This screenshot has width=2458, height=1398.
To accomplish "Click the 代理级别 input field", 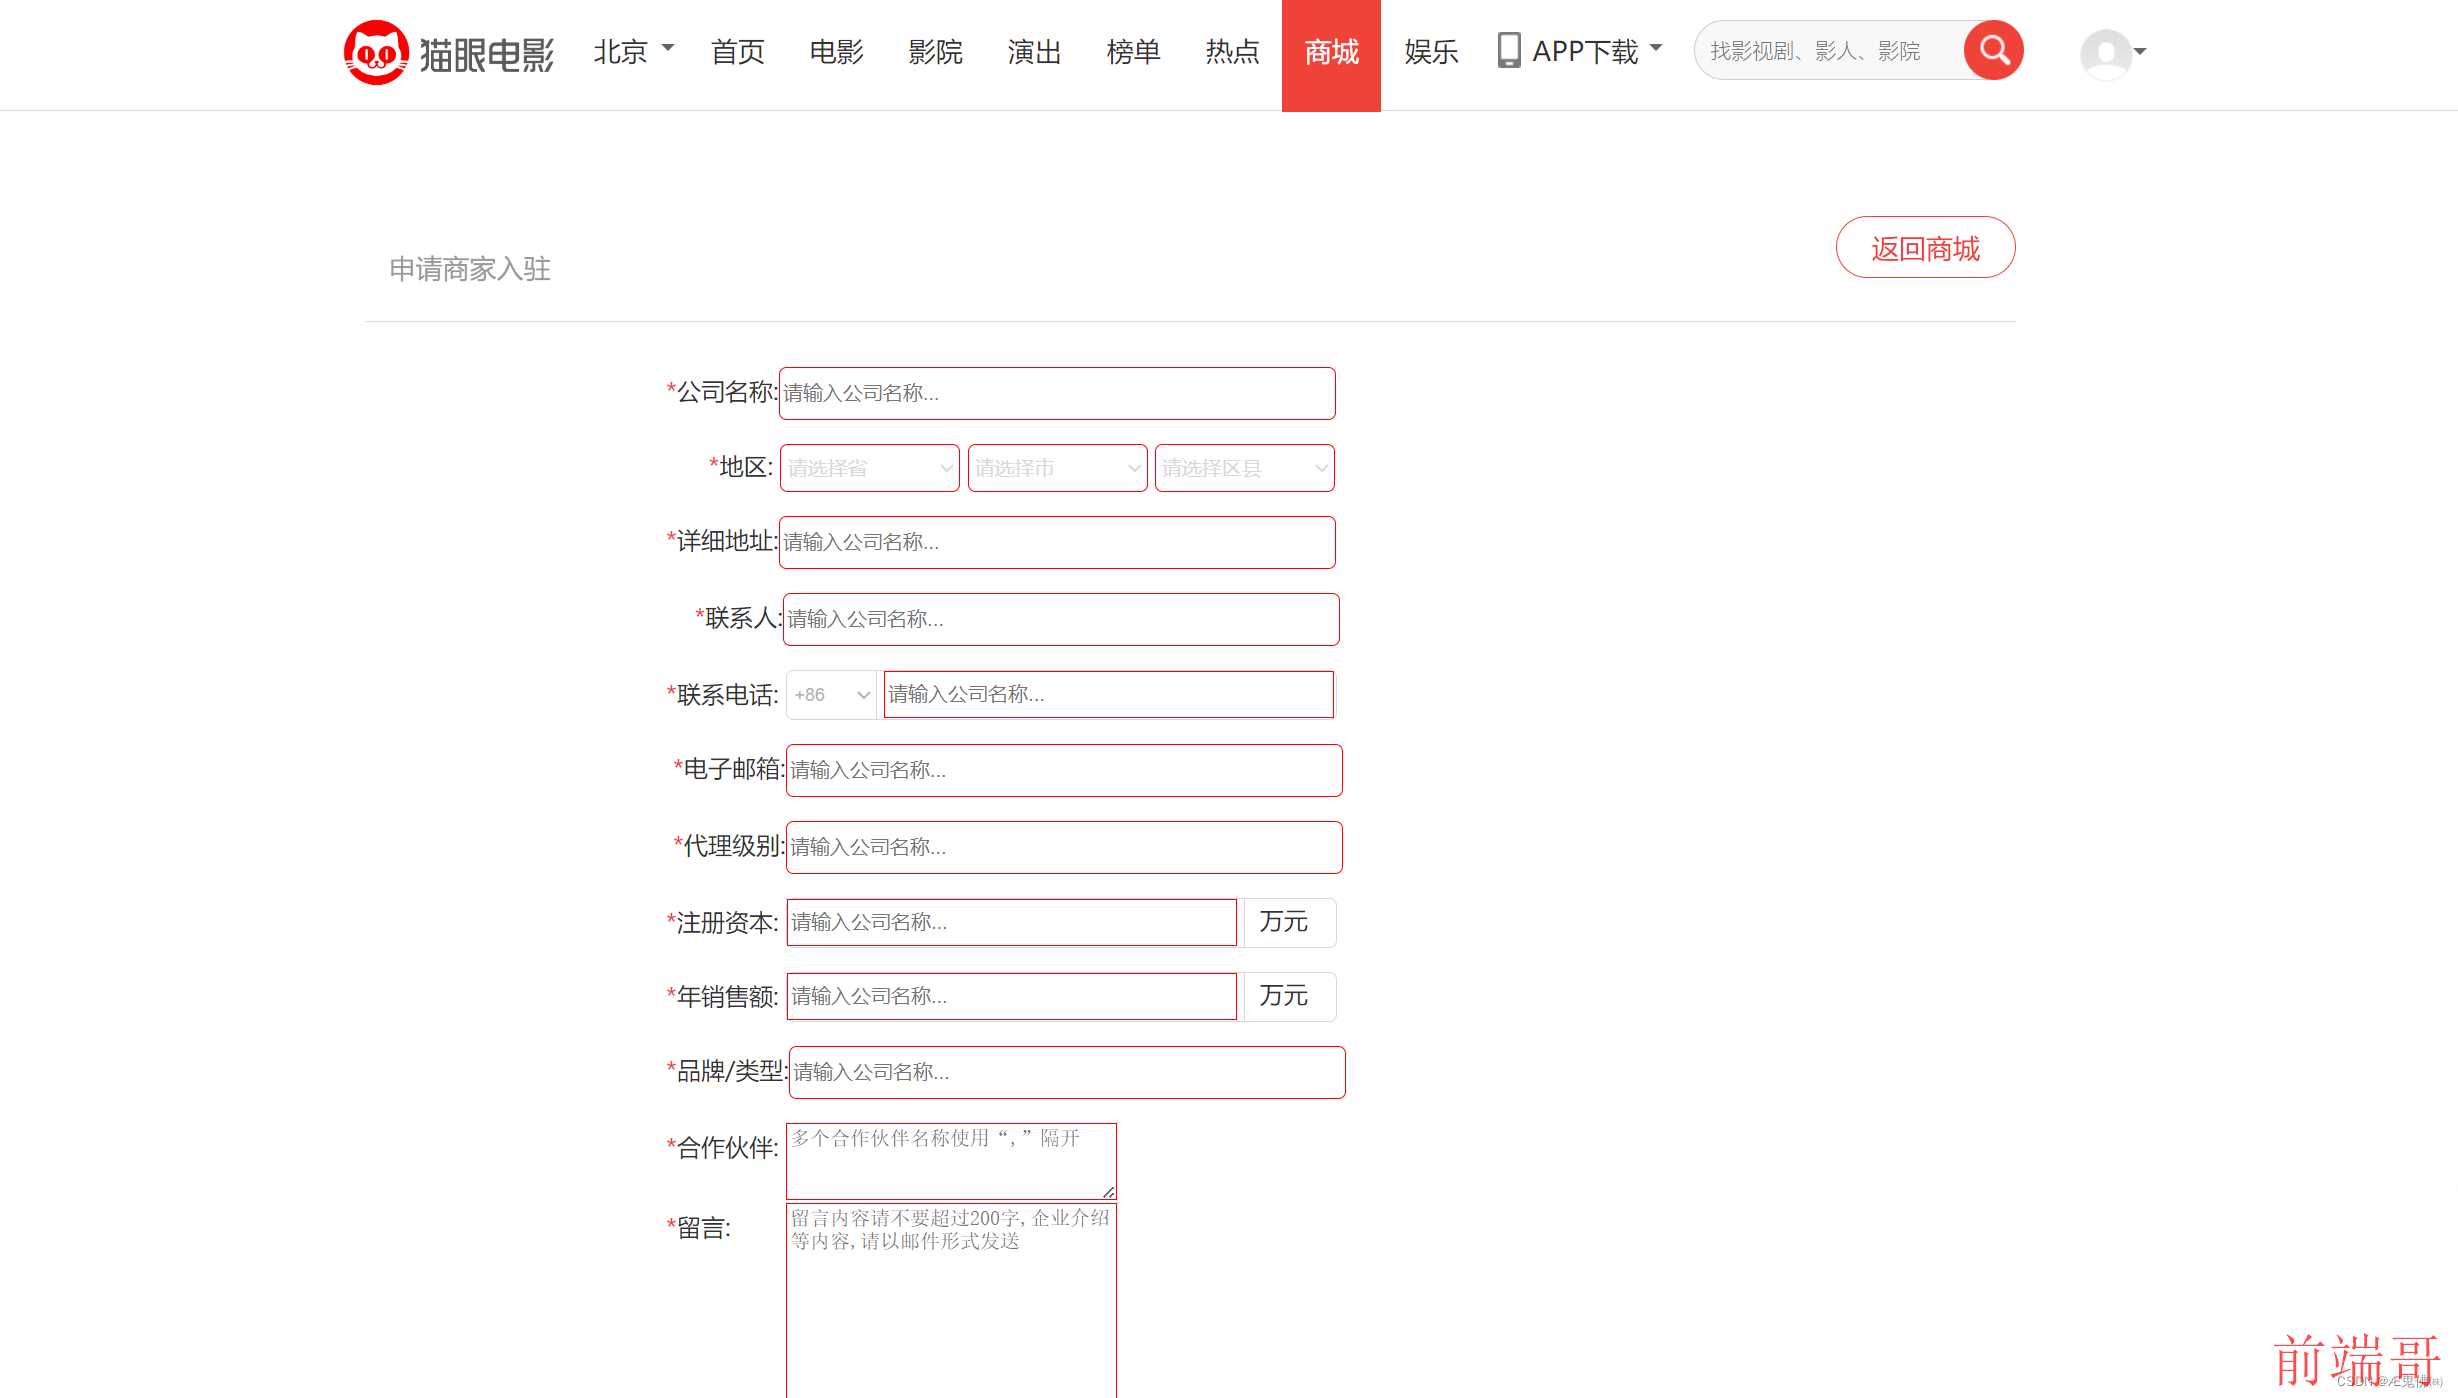I will (1064, 847).
